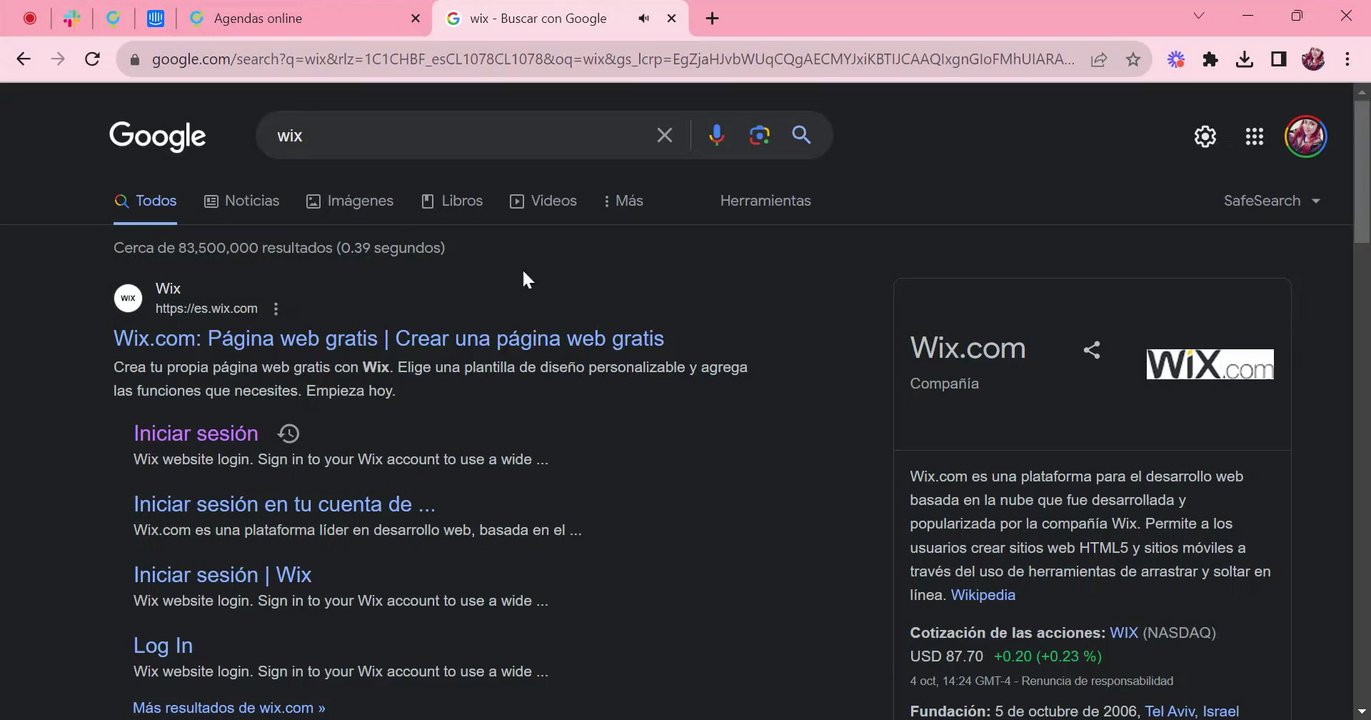Open Chrome profile avatar in toolbar
The width and height of the screenshot is (1371, 720).
[1313, 59]
